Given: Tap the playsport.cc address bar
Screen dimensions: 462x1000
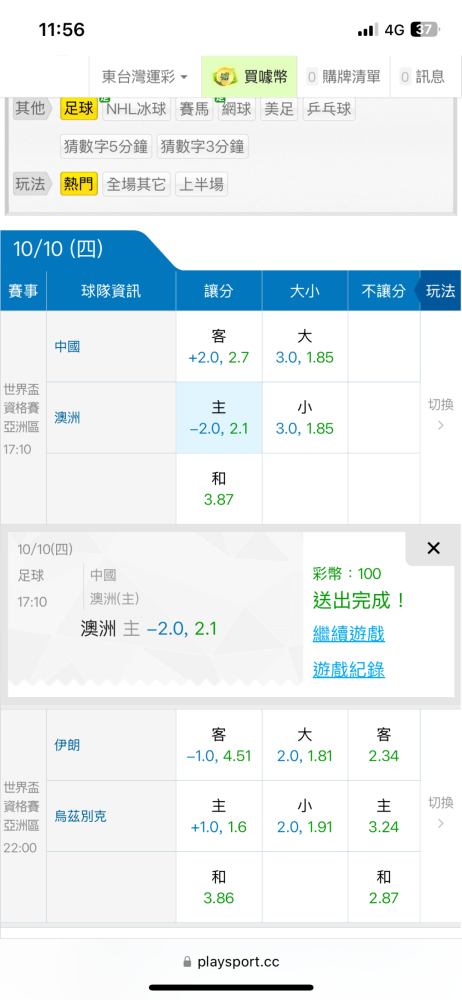Looking at the screenshot, I should click(231, 962).
